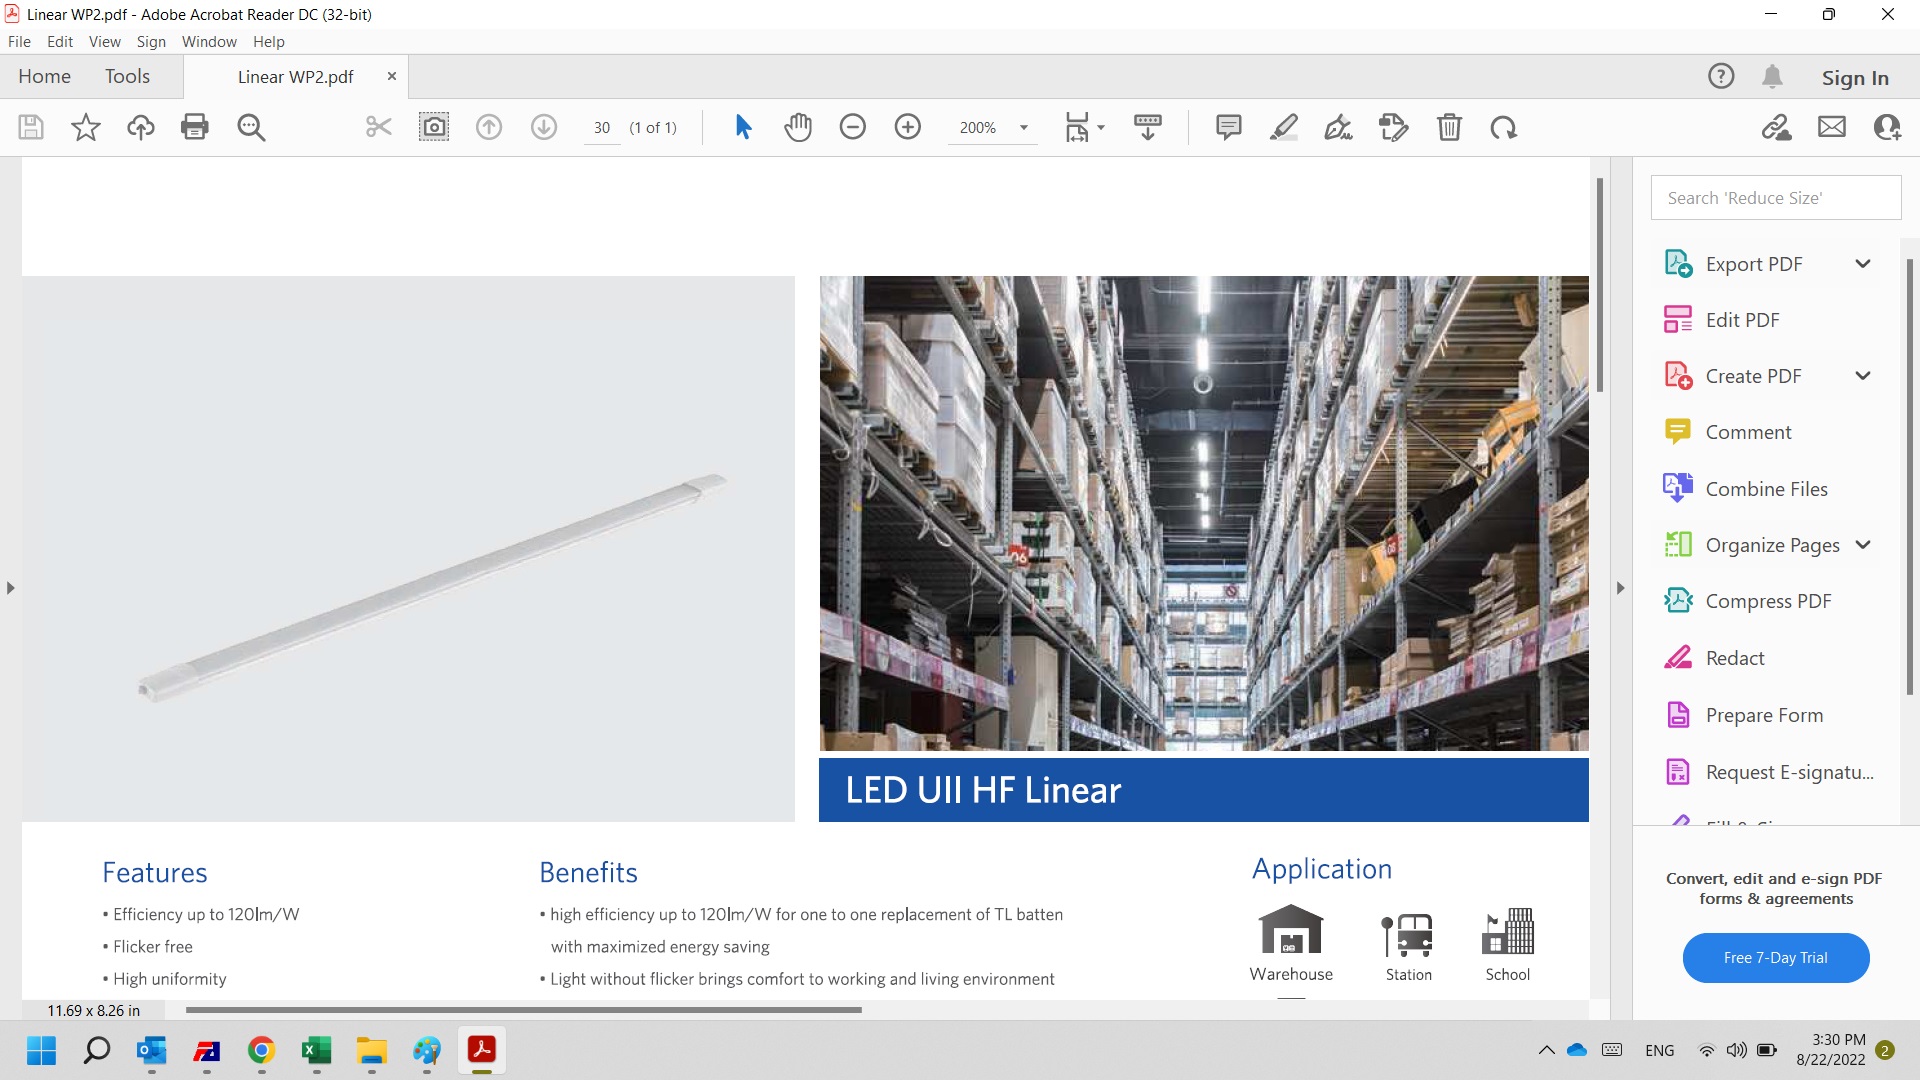Open the Edit PDF tool
Screen dimensions: 1920x1080
click(1741, 320)
